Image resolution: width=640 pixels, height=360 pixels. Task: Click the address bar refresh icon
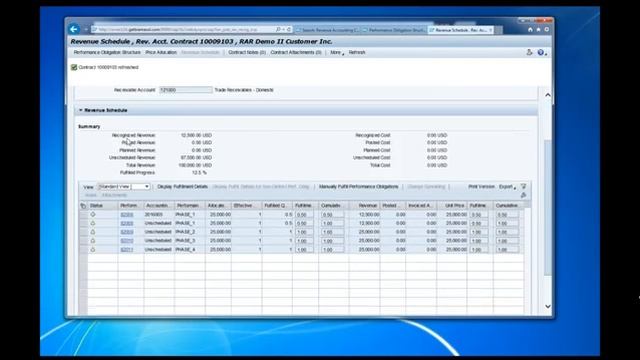coord(289,29)
